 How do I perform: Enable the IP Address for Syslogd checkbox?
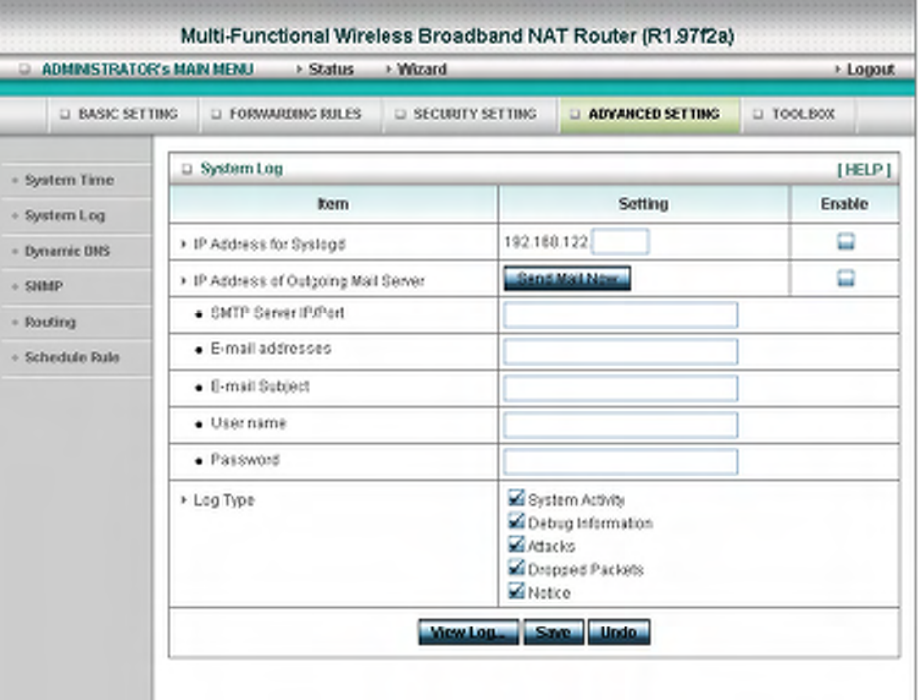tap(845, 242)
